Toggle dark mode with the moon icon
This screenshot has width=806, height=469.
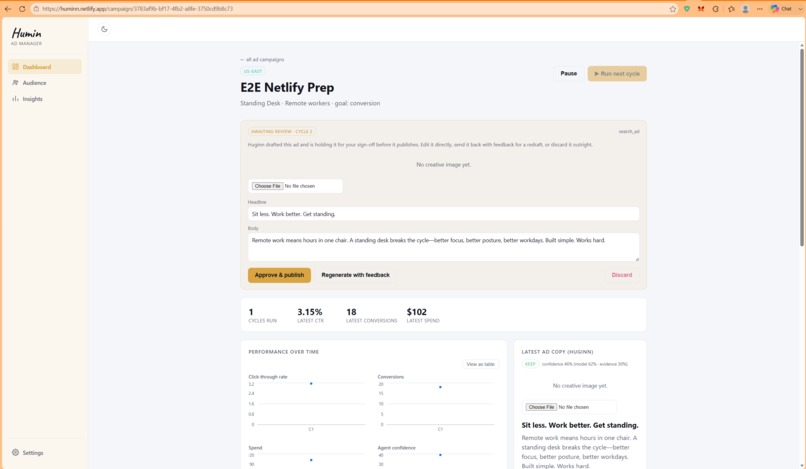coord(104,29)
